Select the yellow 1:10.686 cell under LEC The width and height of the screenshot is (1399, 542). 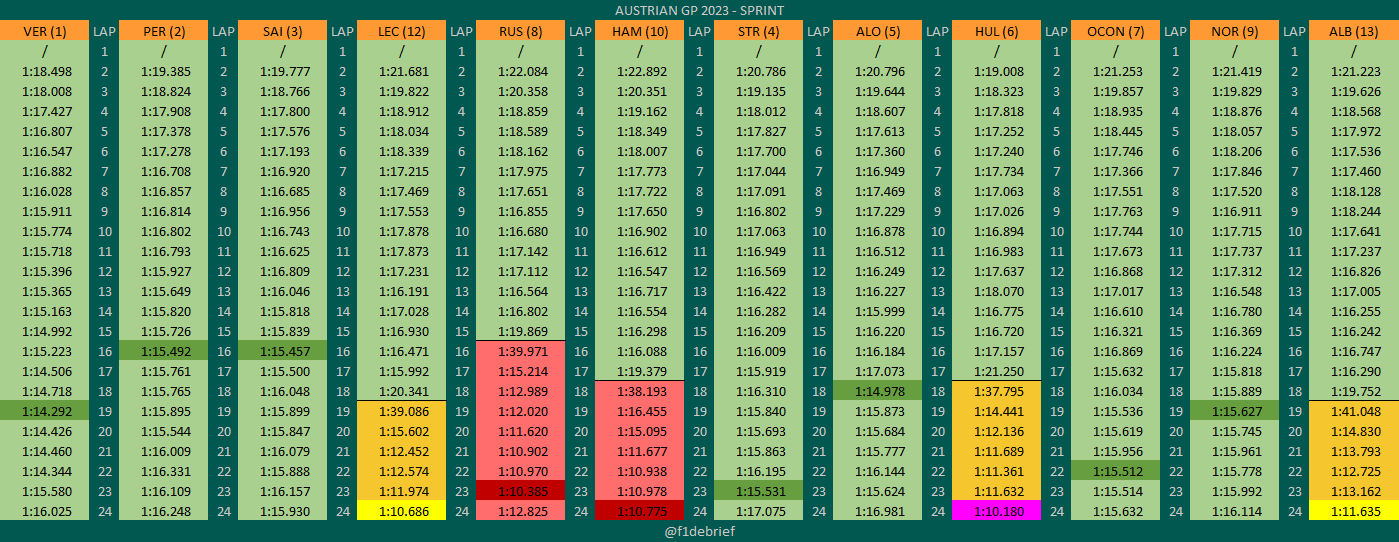click(x=401, y=511)
